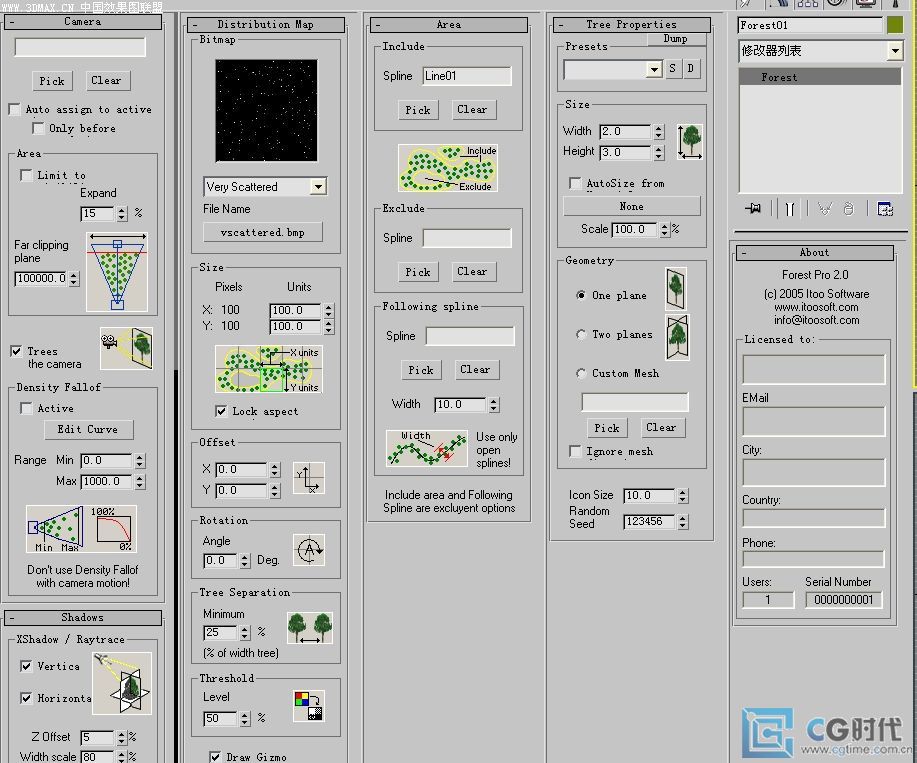Click the Forest01 object name field
Viewport: 917px width, 763px height.
point(811,25)
